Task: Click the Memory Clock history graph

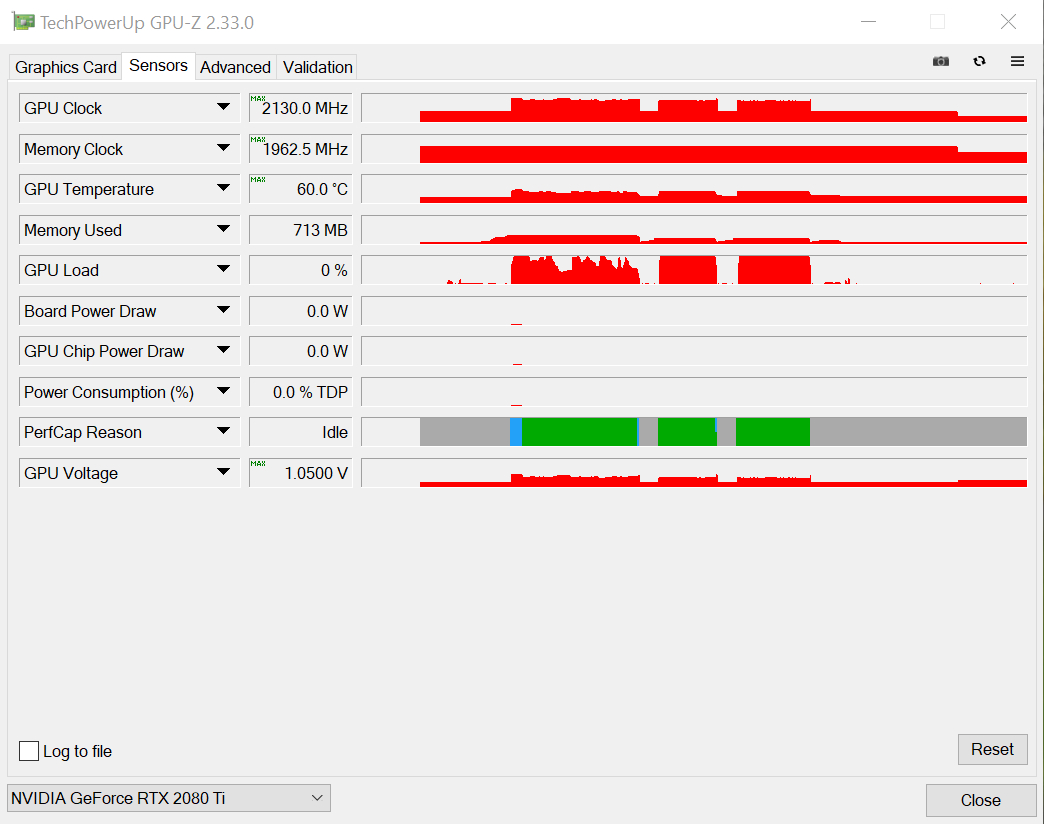Action: click(x=694, y=148)
